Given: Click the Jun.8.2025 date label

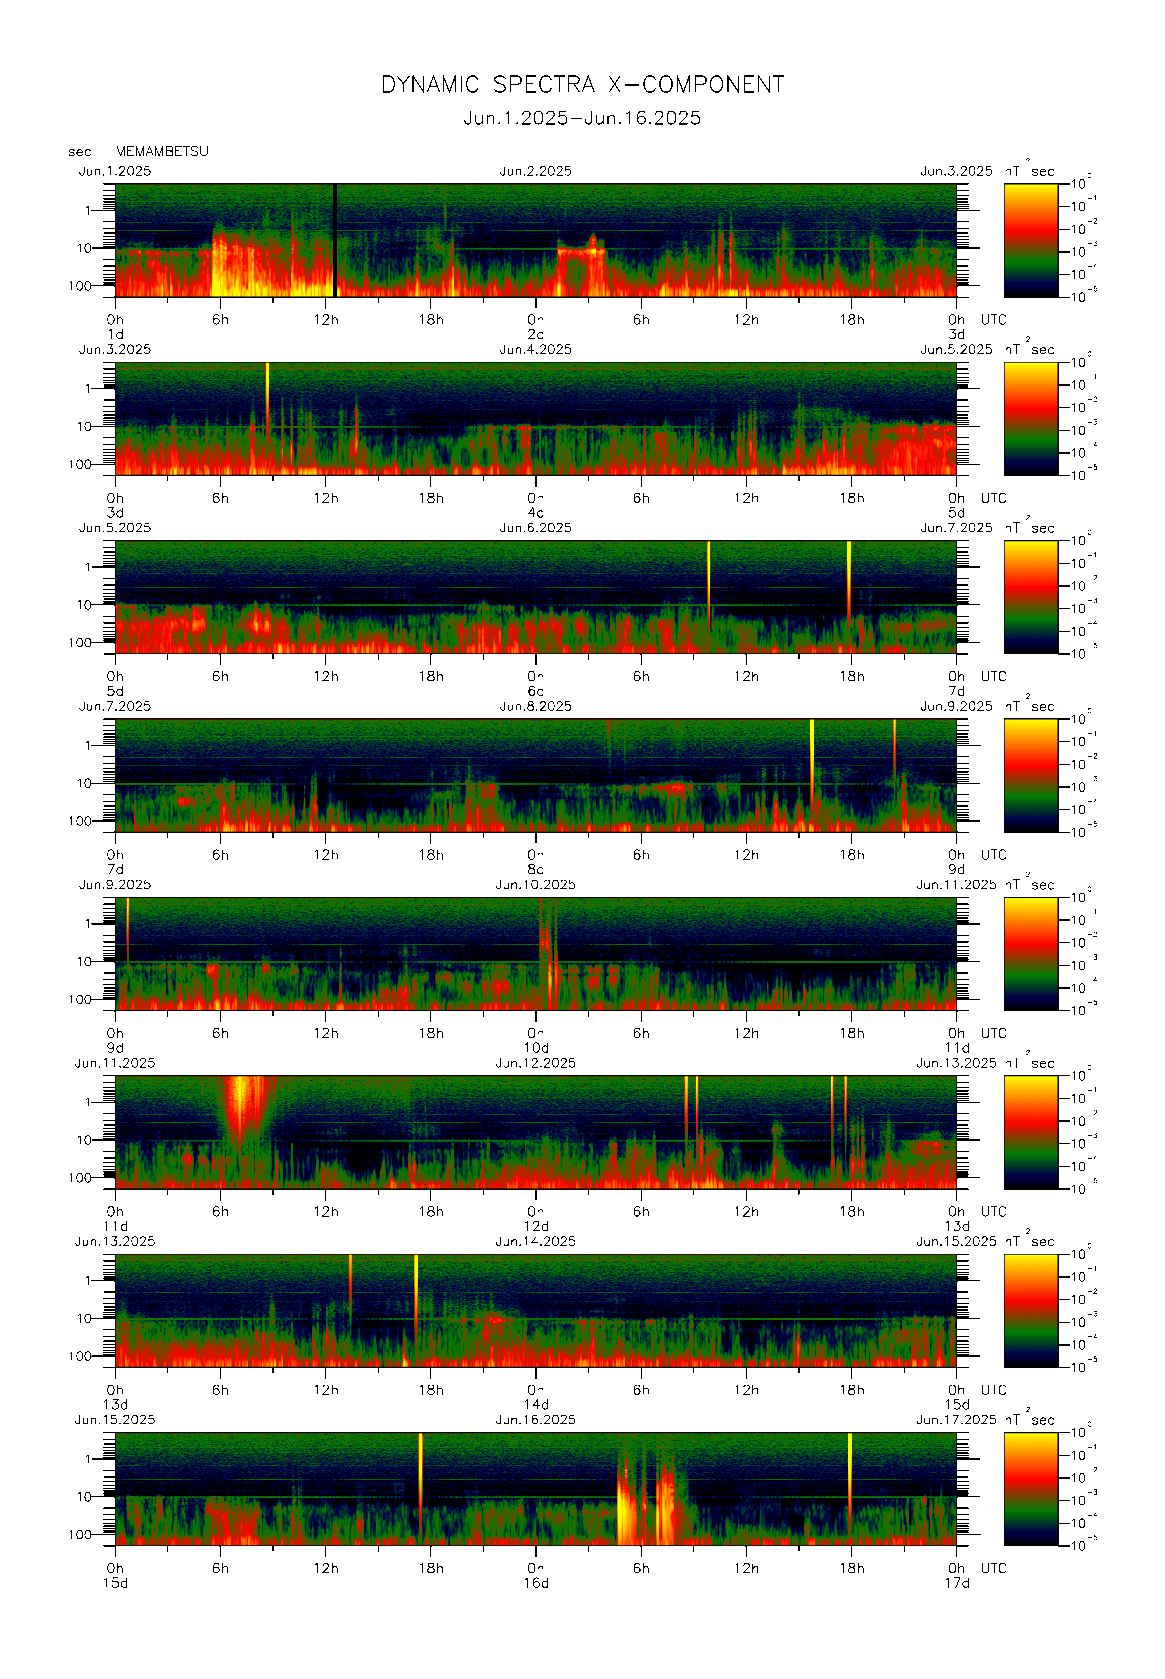Looking at the screenshot, I should point(536,706).
